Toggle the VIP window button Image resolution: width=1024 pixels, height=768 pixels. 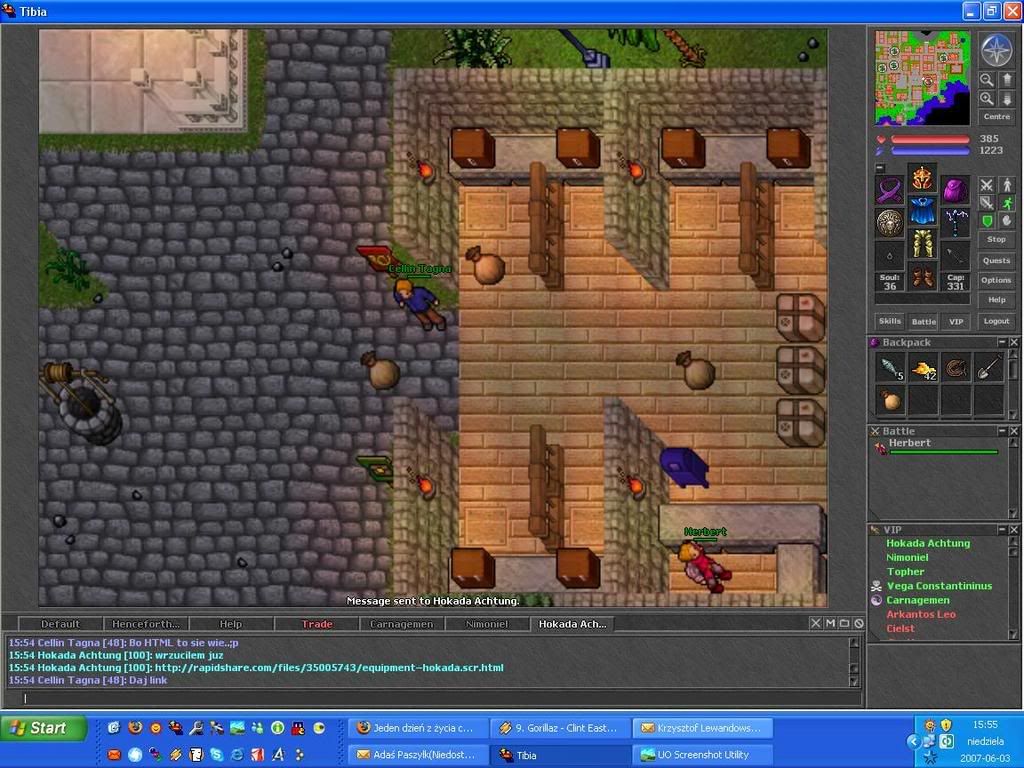coord(956,321)
